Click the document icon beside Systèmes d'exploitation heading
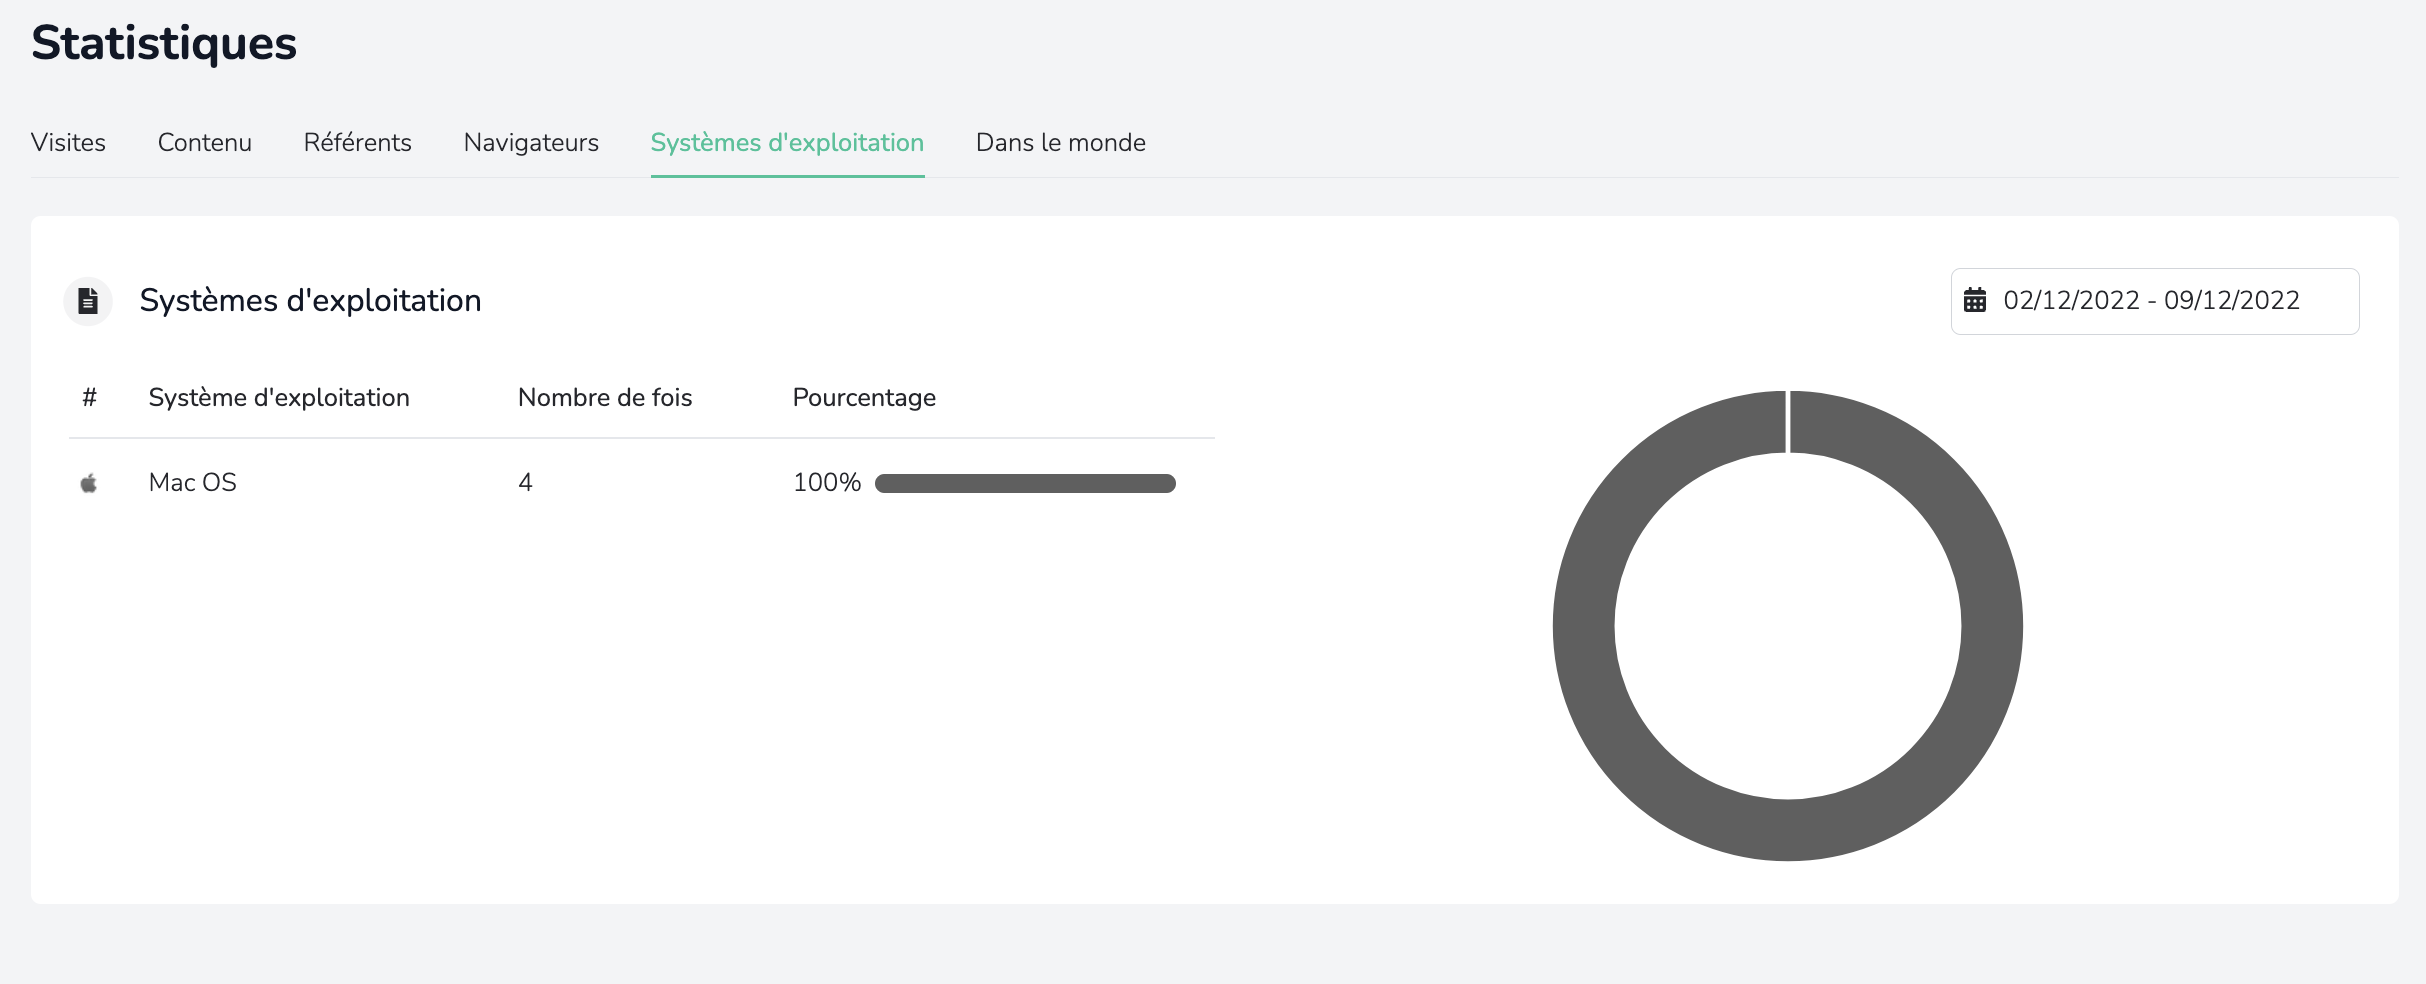 (x=88, y=301)
